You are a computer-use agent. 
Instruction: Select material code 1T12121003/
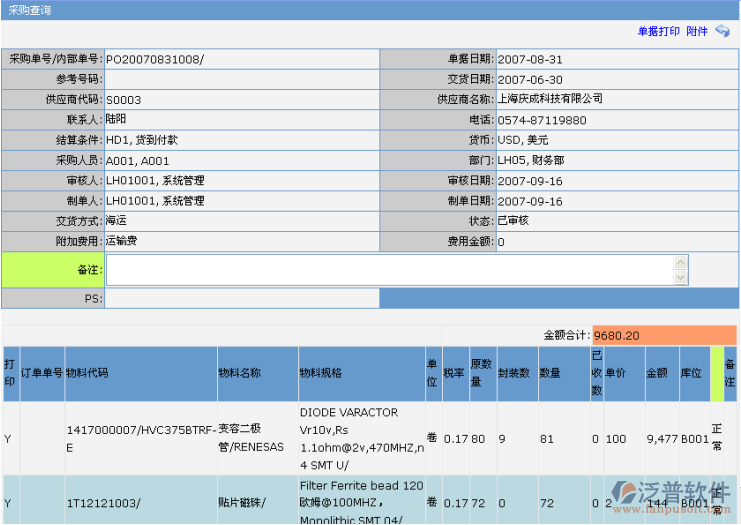pyautogui.click(x=103, y=503)
